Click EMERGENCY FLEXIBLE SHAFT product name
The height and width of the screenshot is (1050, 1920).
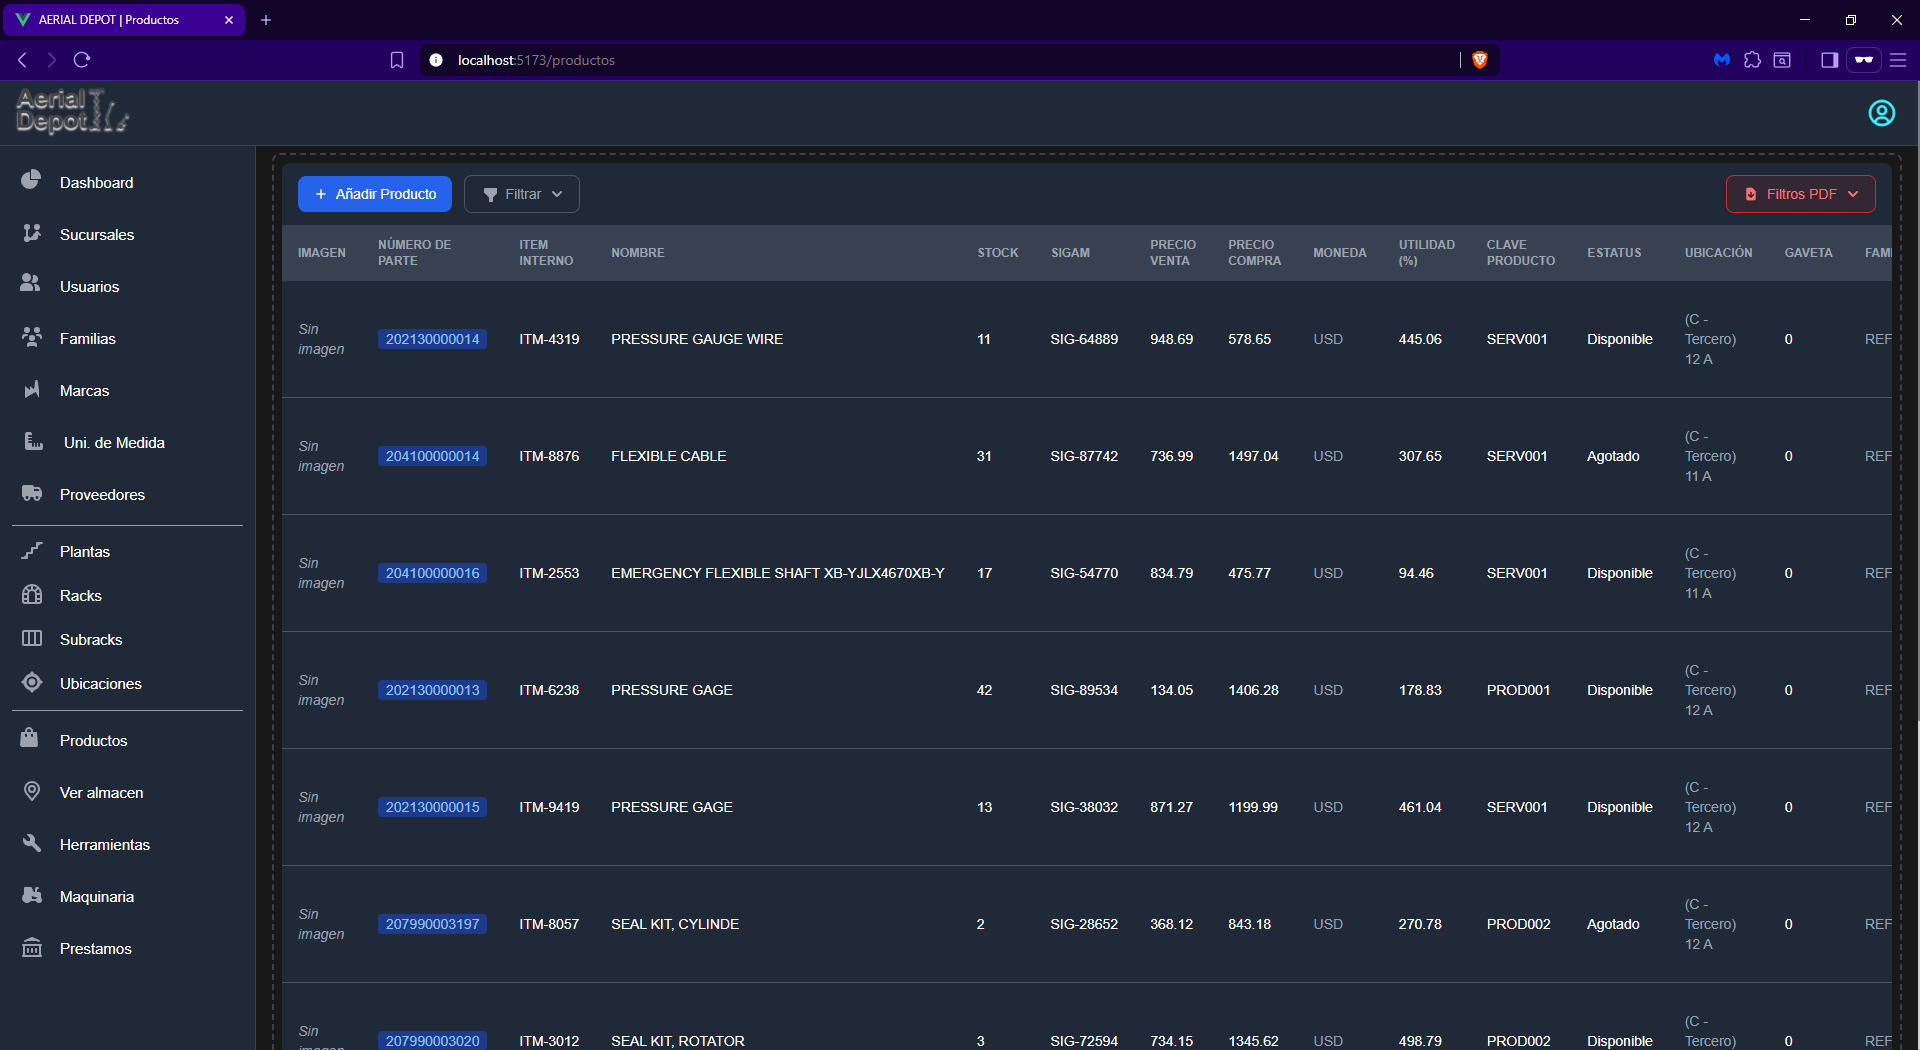(x=777, y=573)
